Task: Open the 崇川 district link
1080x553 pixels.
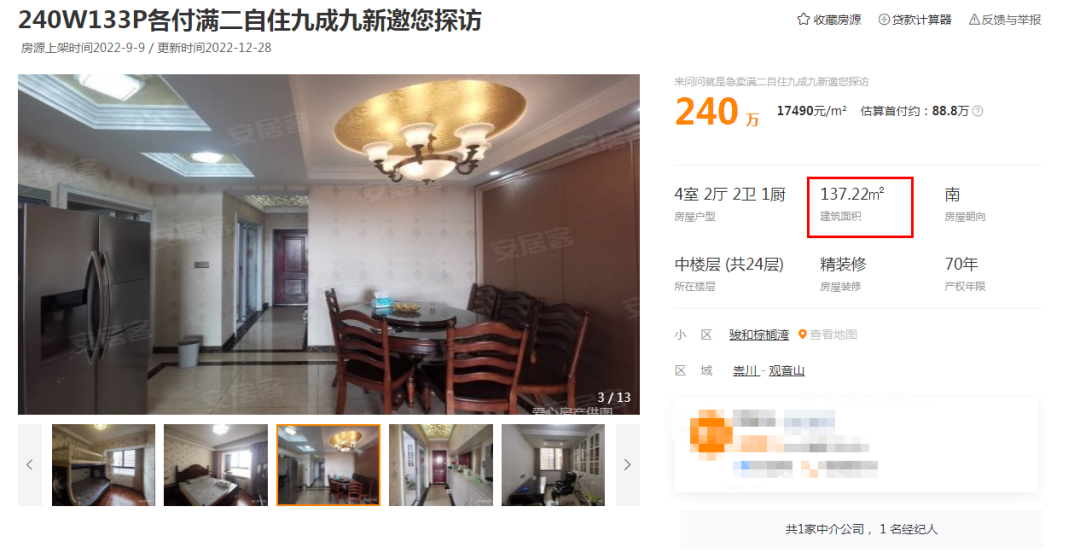Action: (x=746, y=371)
